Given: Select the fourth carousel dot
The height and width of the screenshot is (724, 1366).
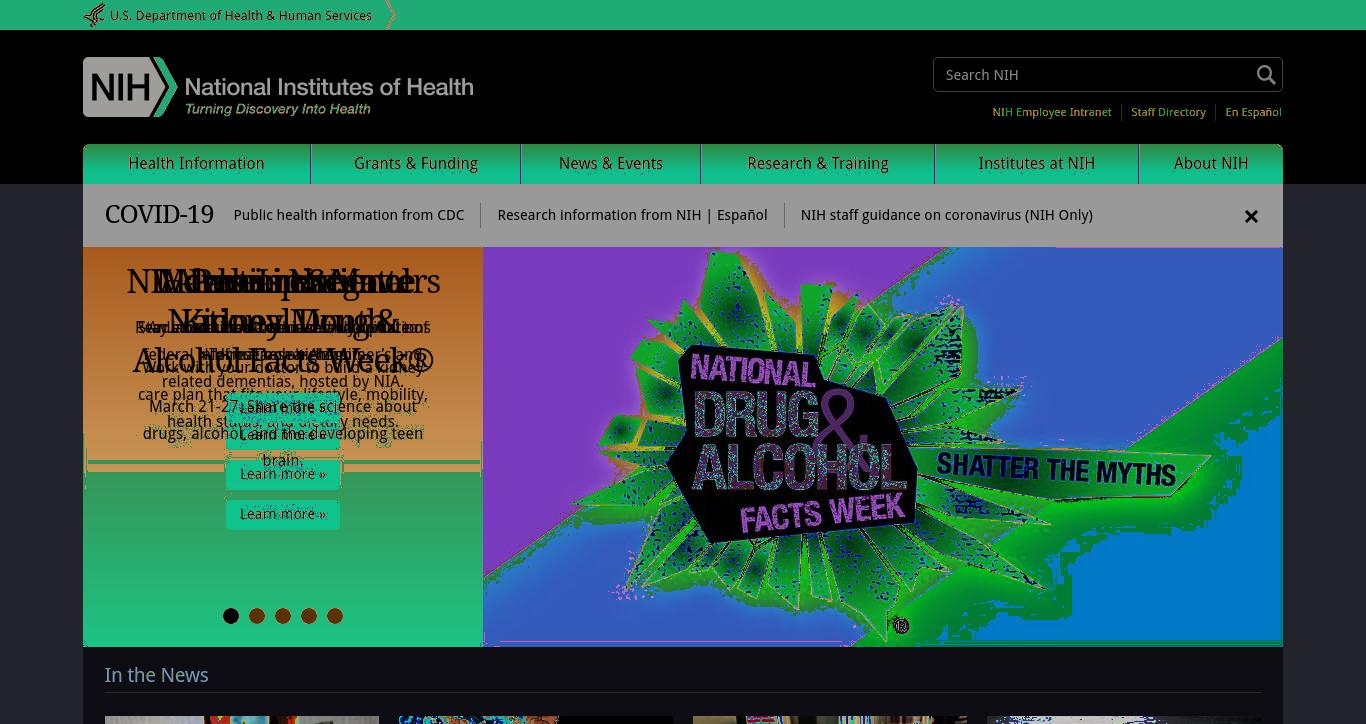Looking at the screenshot, I should pyautogui.click(x=309, y=616).
